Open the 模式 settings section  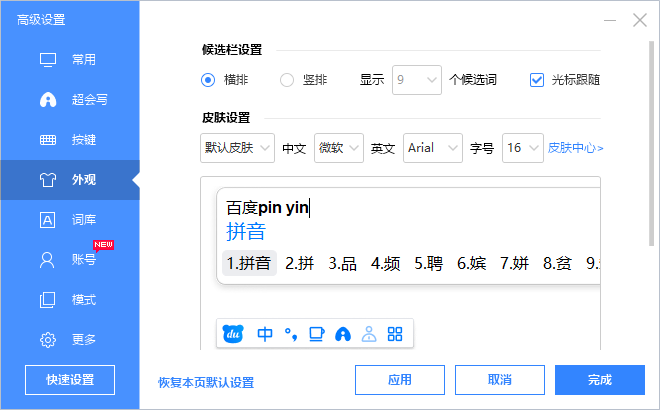click(x=70, y=300)
